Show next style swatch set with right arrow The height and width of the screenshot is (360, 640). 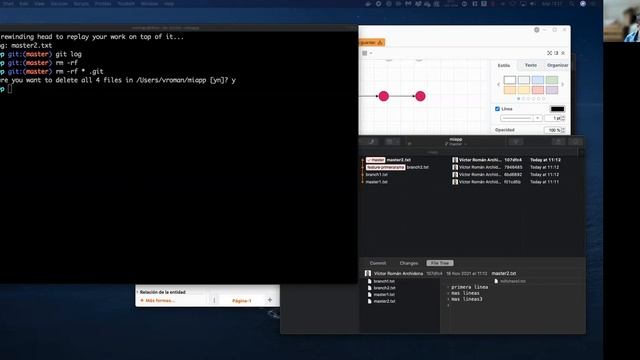point(563,84)
